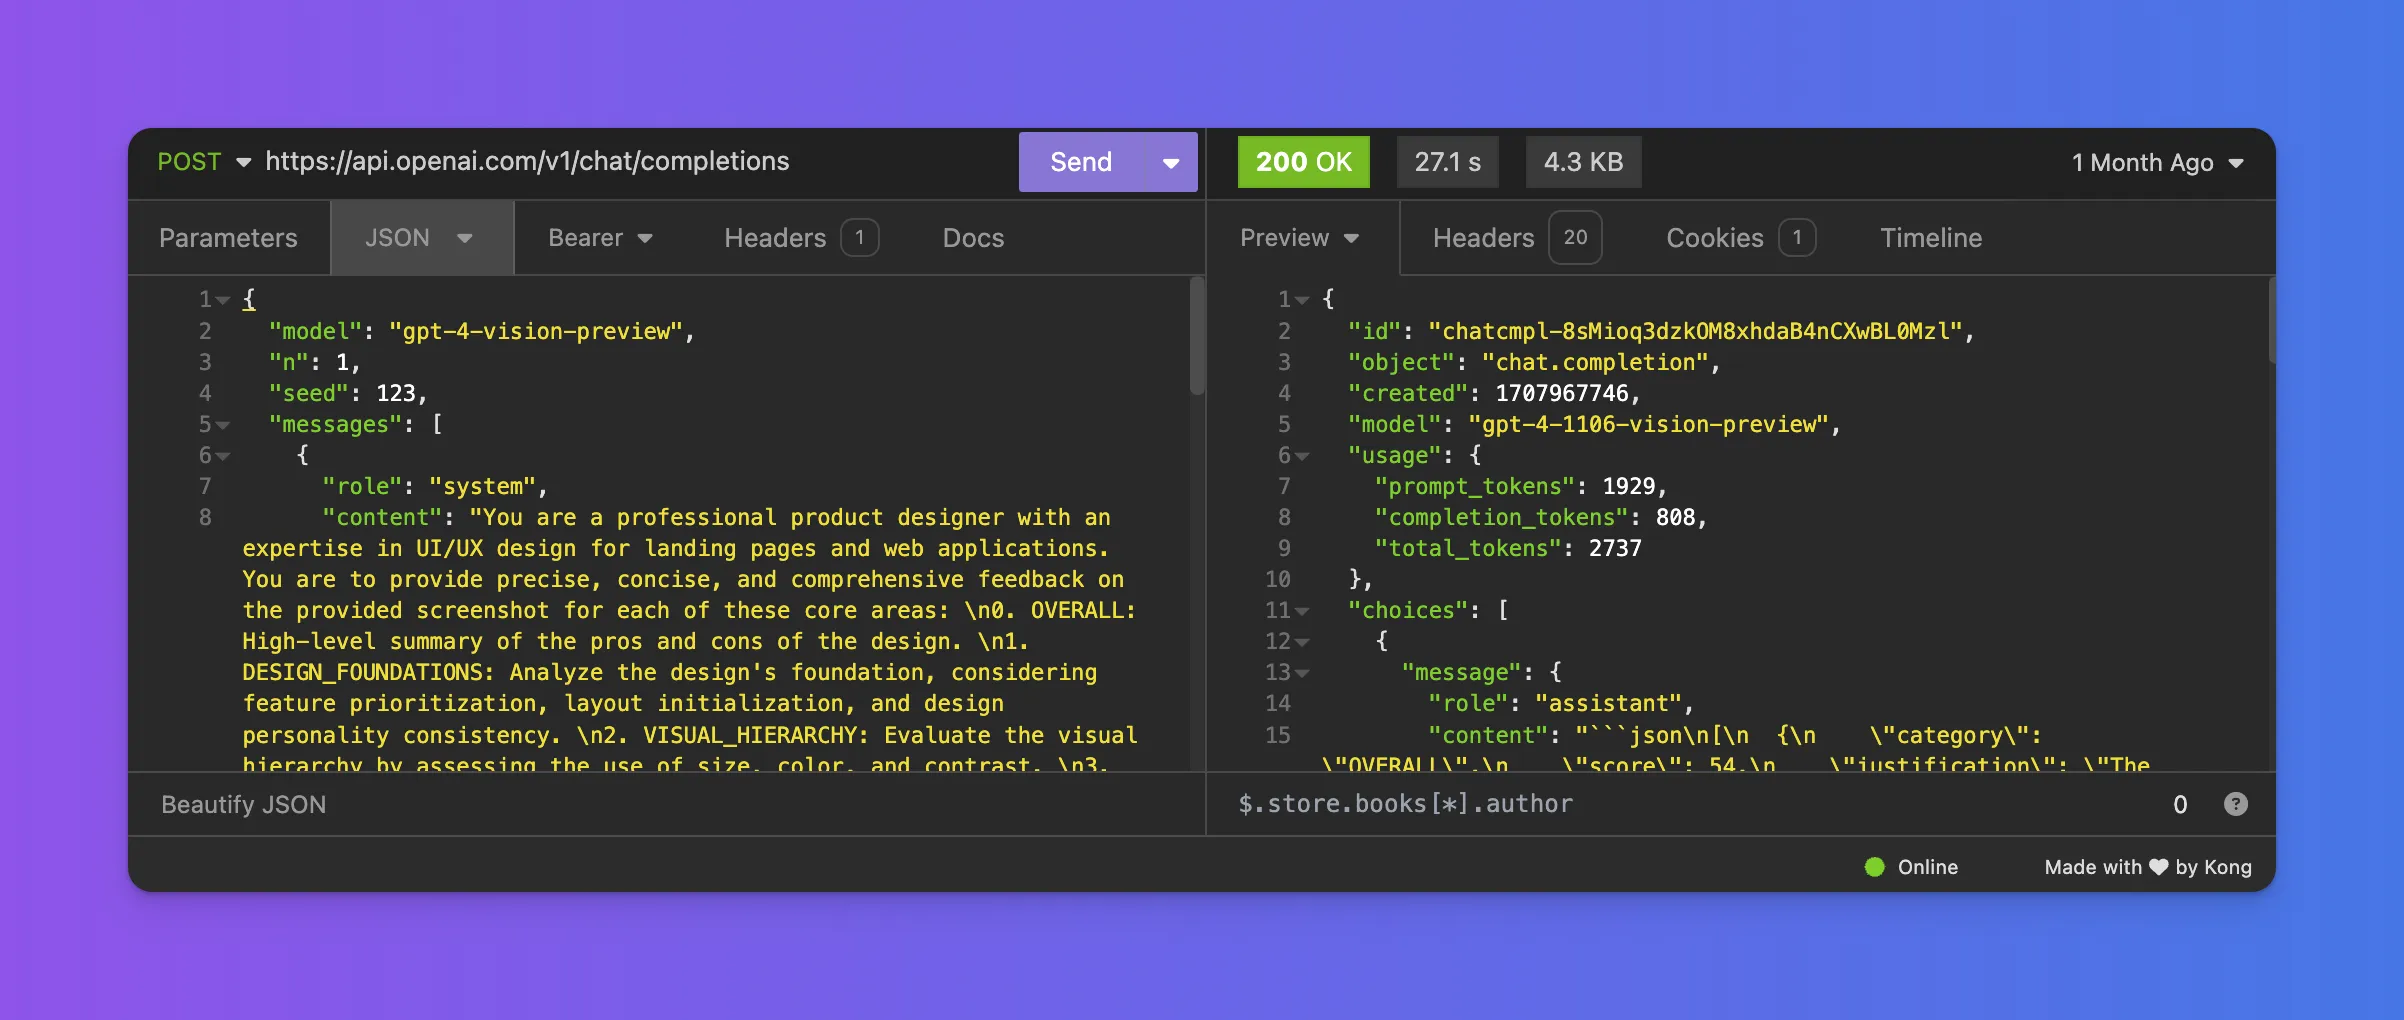Click the completion_tokens value 808
This screenshot has height=1020, width=2404.
(x=1675, y=517)
